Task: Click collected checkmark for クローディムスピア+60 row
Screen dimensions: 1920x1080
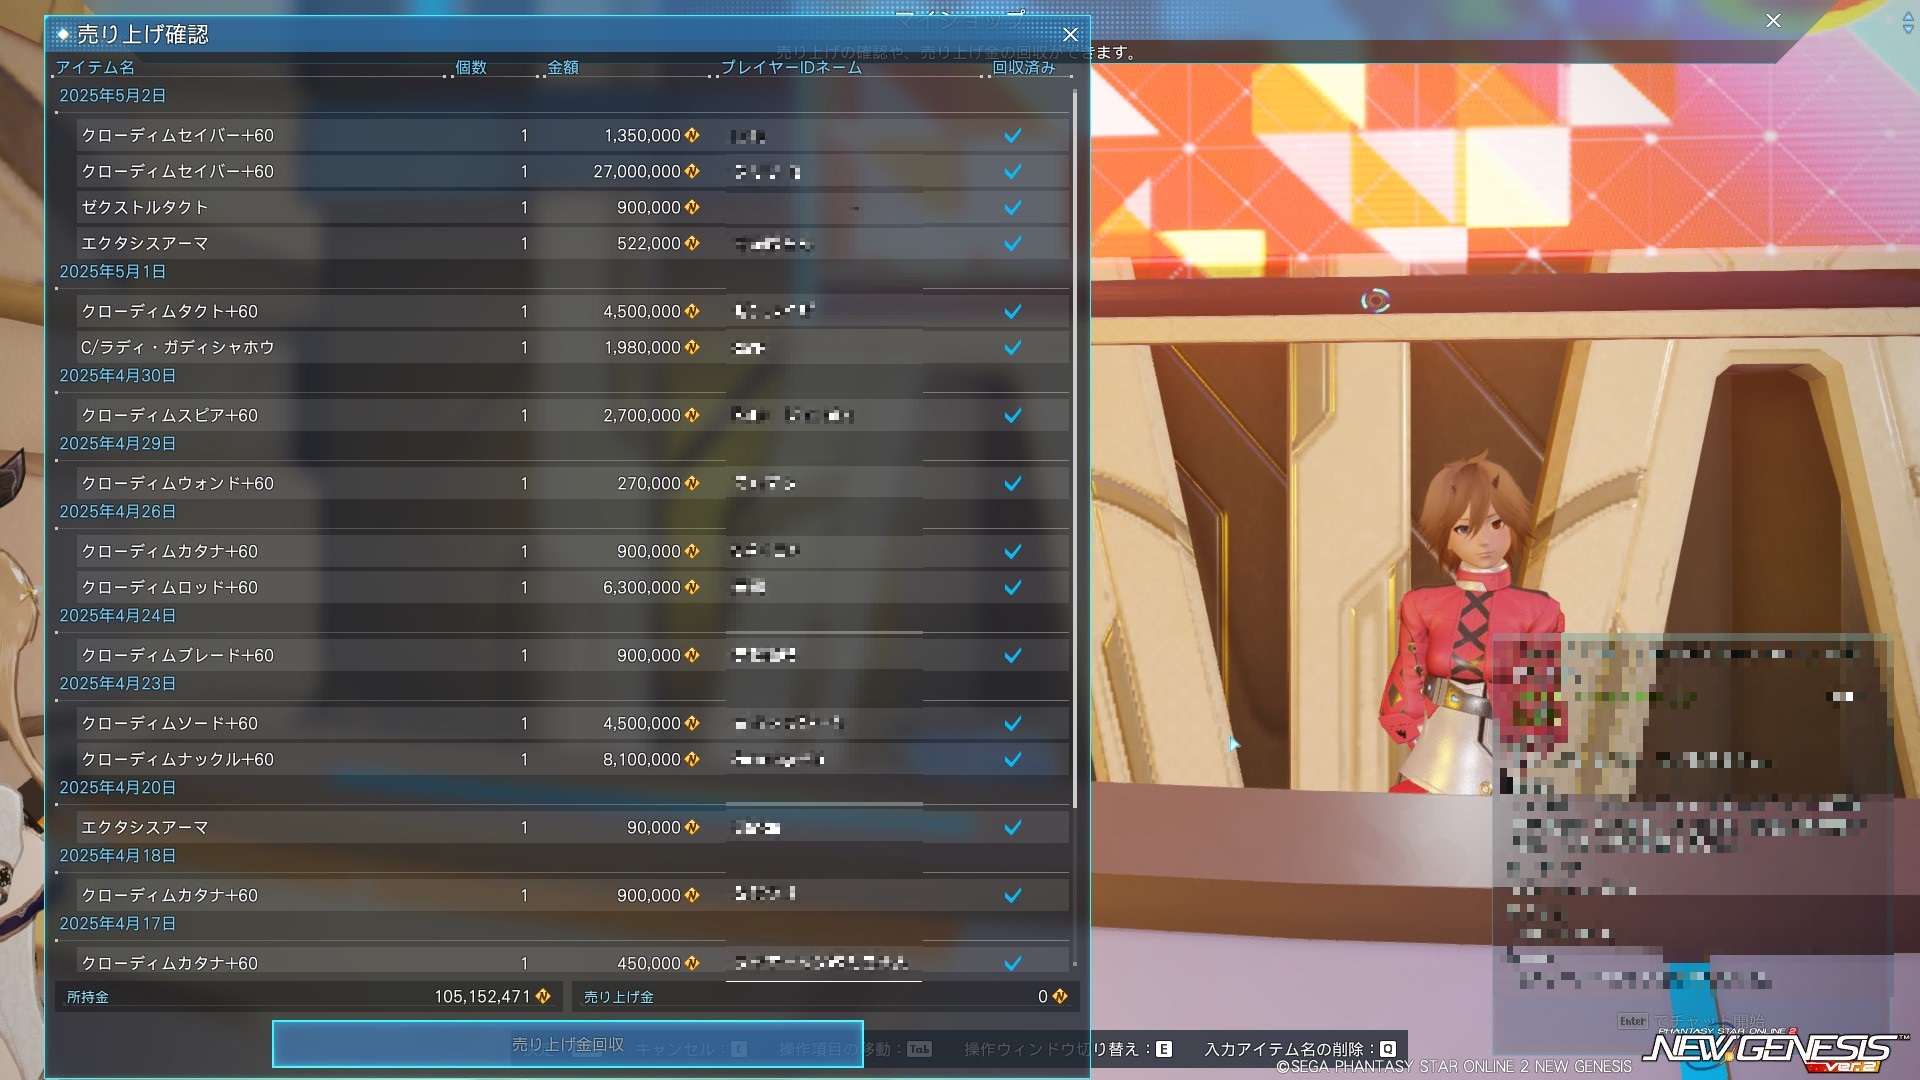Action: click(1013, 415)
